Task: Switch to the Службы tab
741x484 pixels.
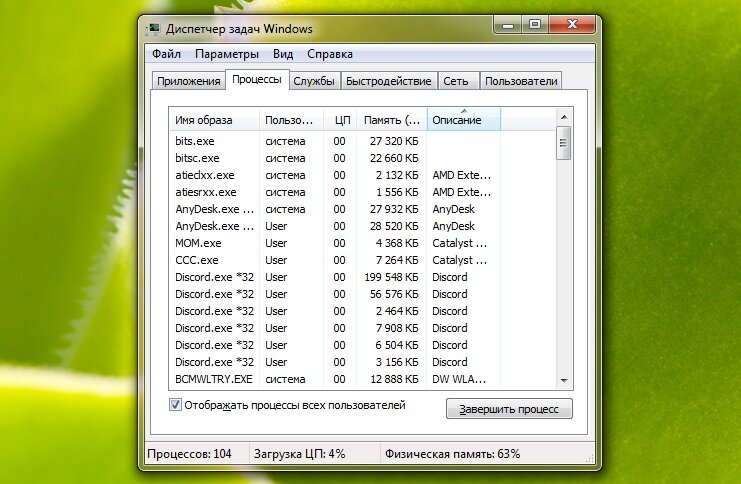Action: pyautogui.click(x=314, y=81)
